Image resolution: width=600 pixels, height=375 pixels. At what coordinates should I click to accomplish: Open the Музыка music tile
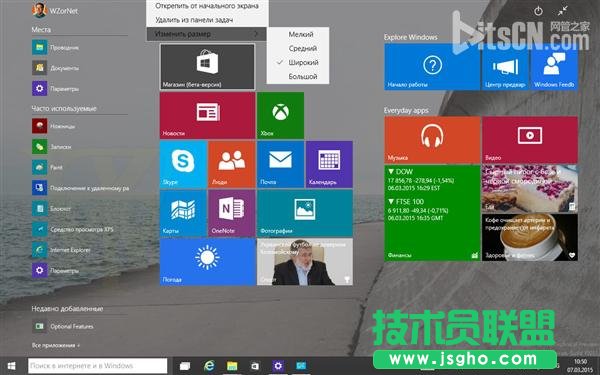pos(432,140)
